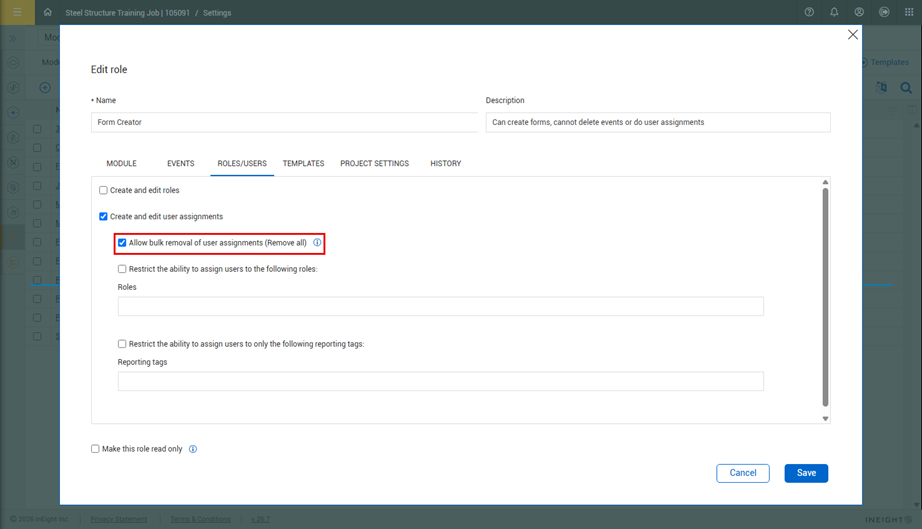Open search magnifier in background page

[906, 88]
